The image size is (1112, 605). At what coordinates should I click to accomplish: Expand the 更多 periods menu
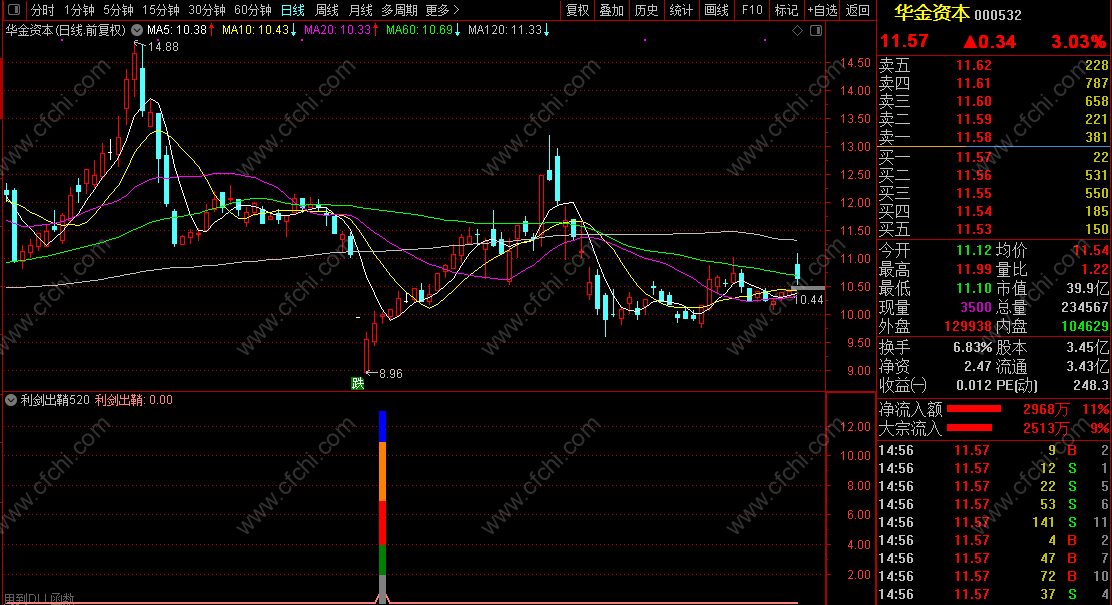pos(442,10)
